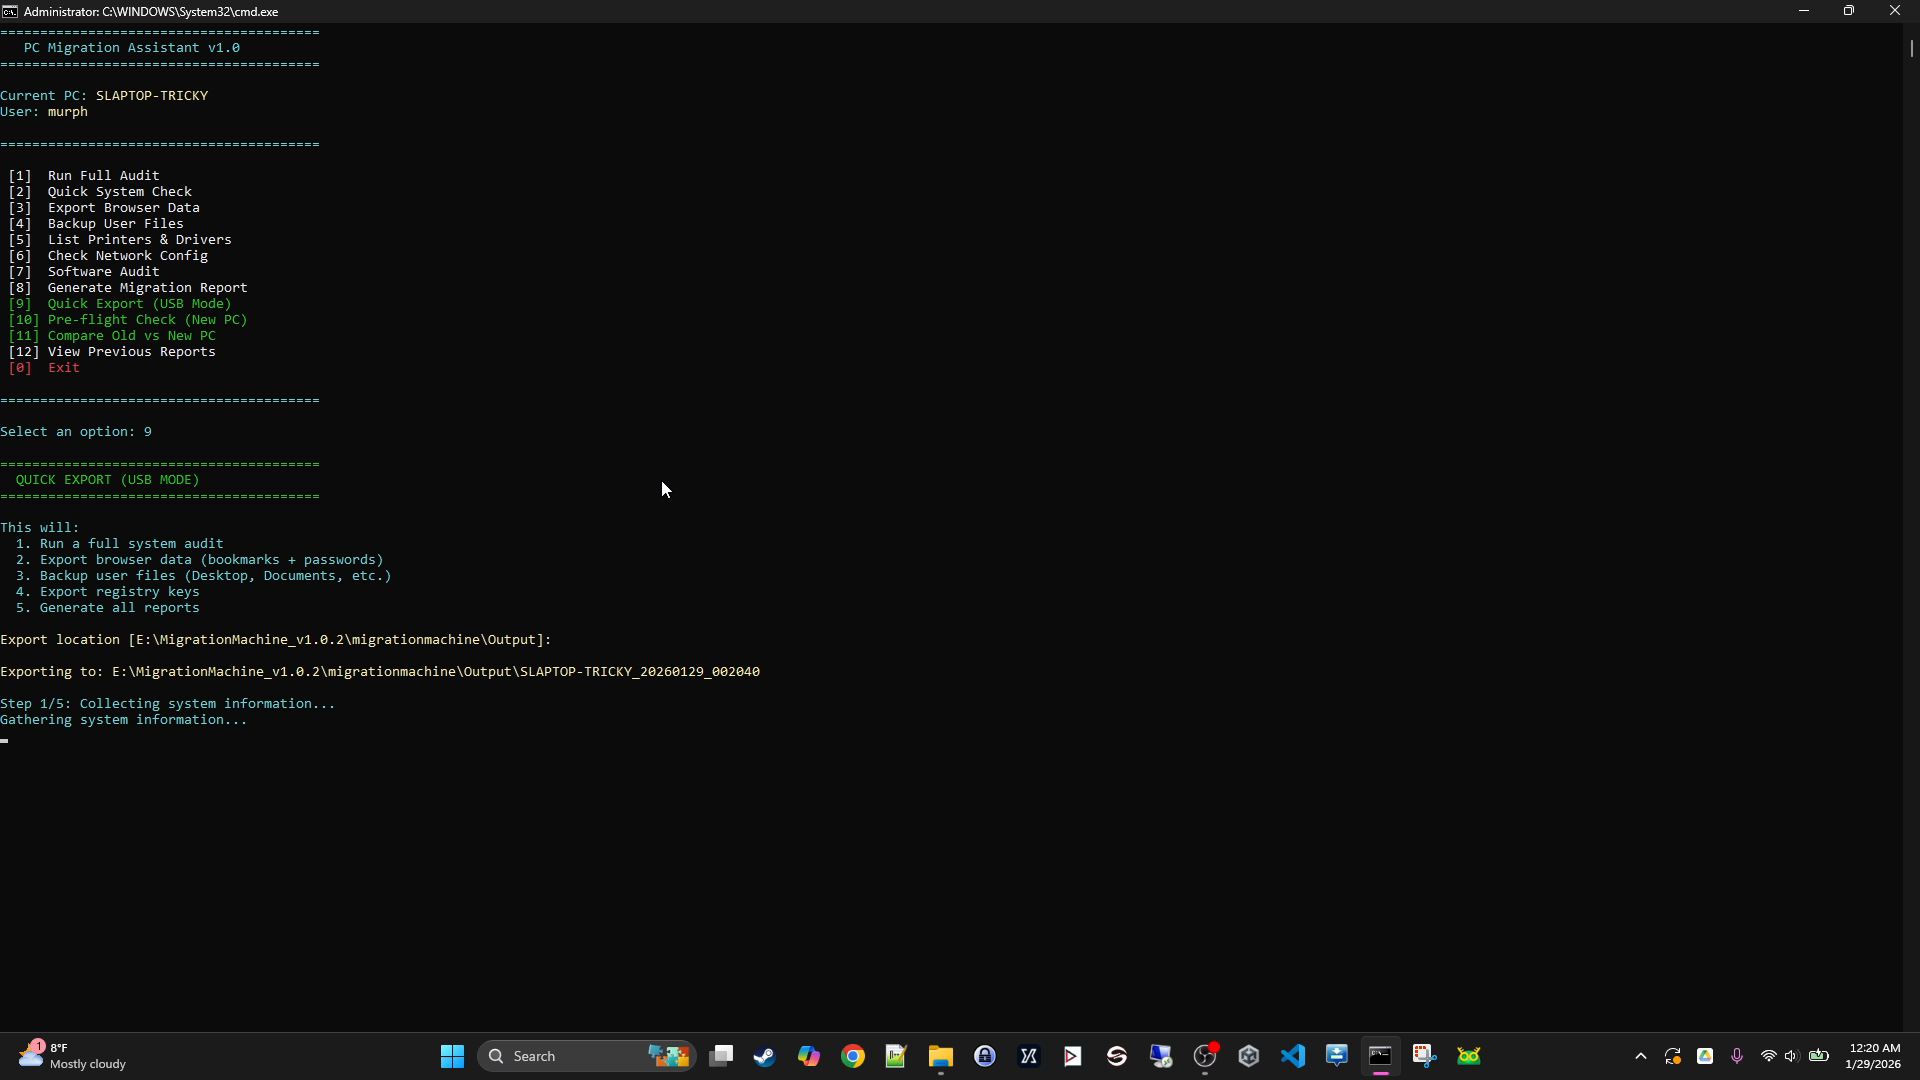Select the active cmd.exe taskbar window
Image resolution: width=1920 pixels, height=1080 pixels.
(x=1381, y=1056)
